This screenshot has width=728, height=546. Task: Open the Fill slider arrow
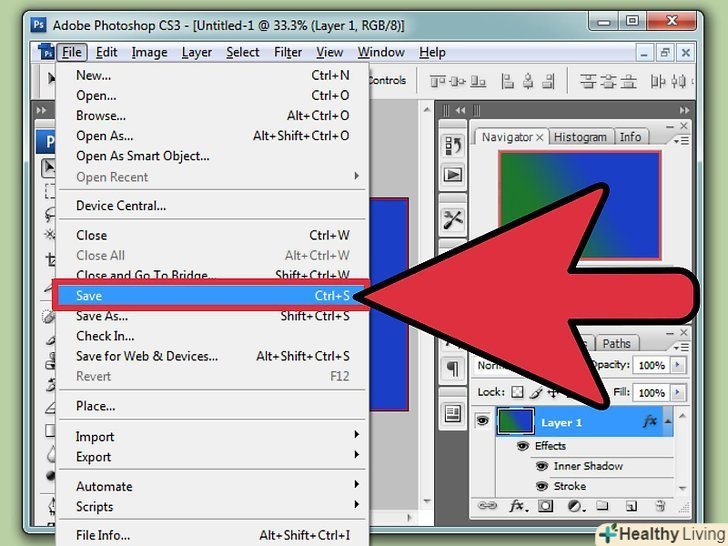(x=678, y=392)
